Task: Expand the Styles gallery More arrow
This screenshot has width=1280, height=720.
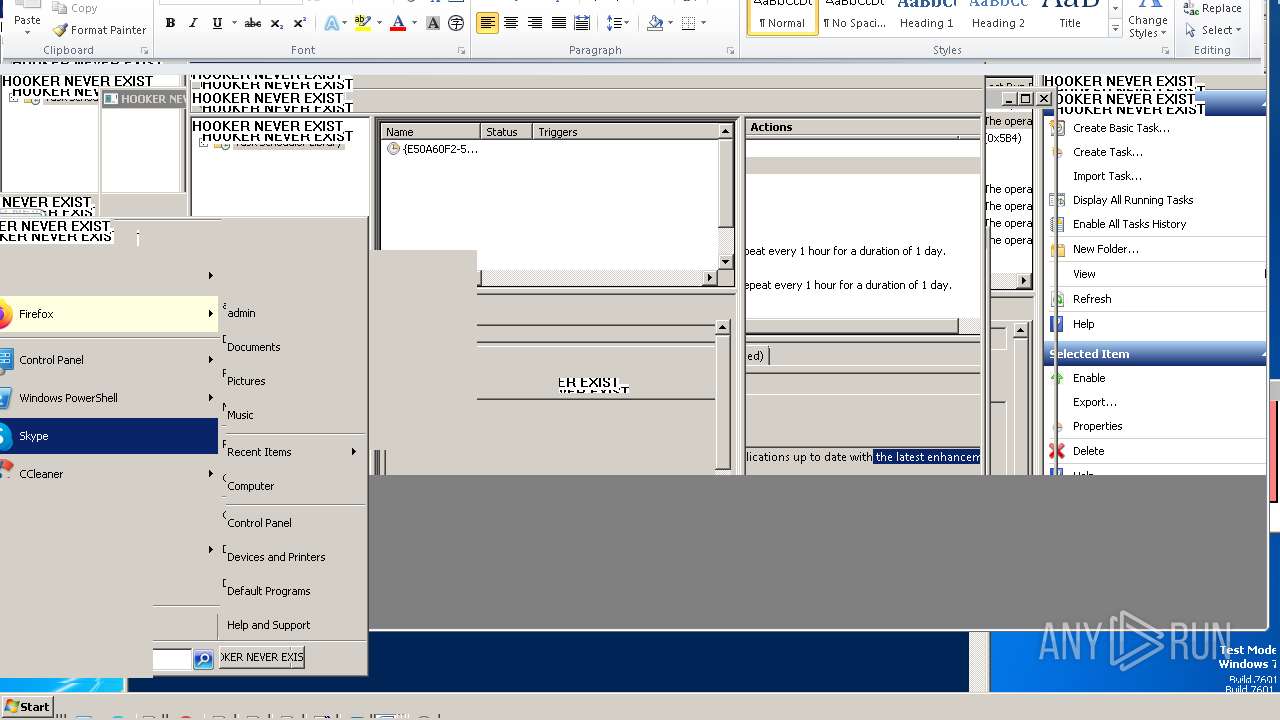Action: pyautogui.click(x=1115, y=30)
